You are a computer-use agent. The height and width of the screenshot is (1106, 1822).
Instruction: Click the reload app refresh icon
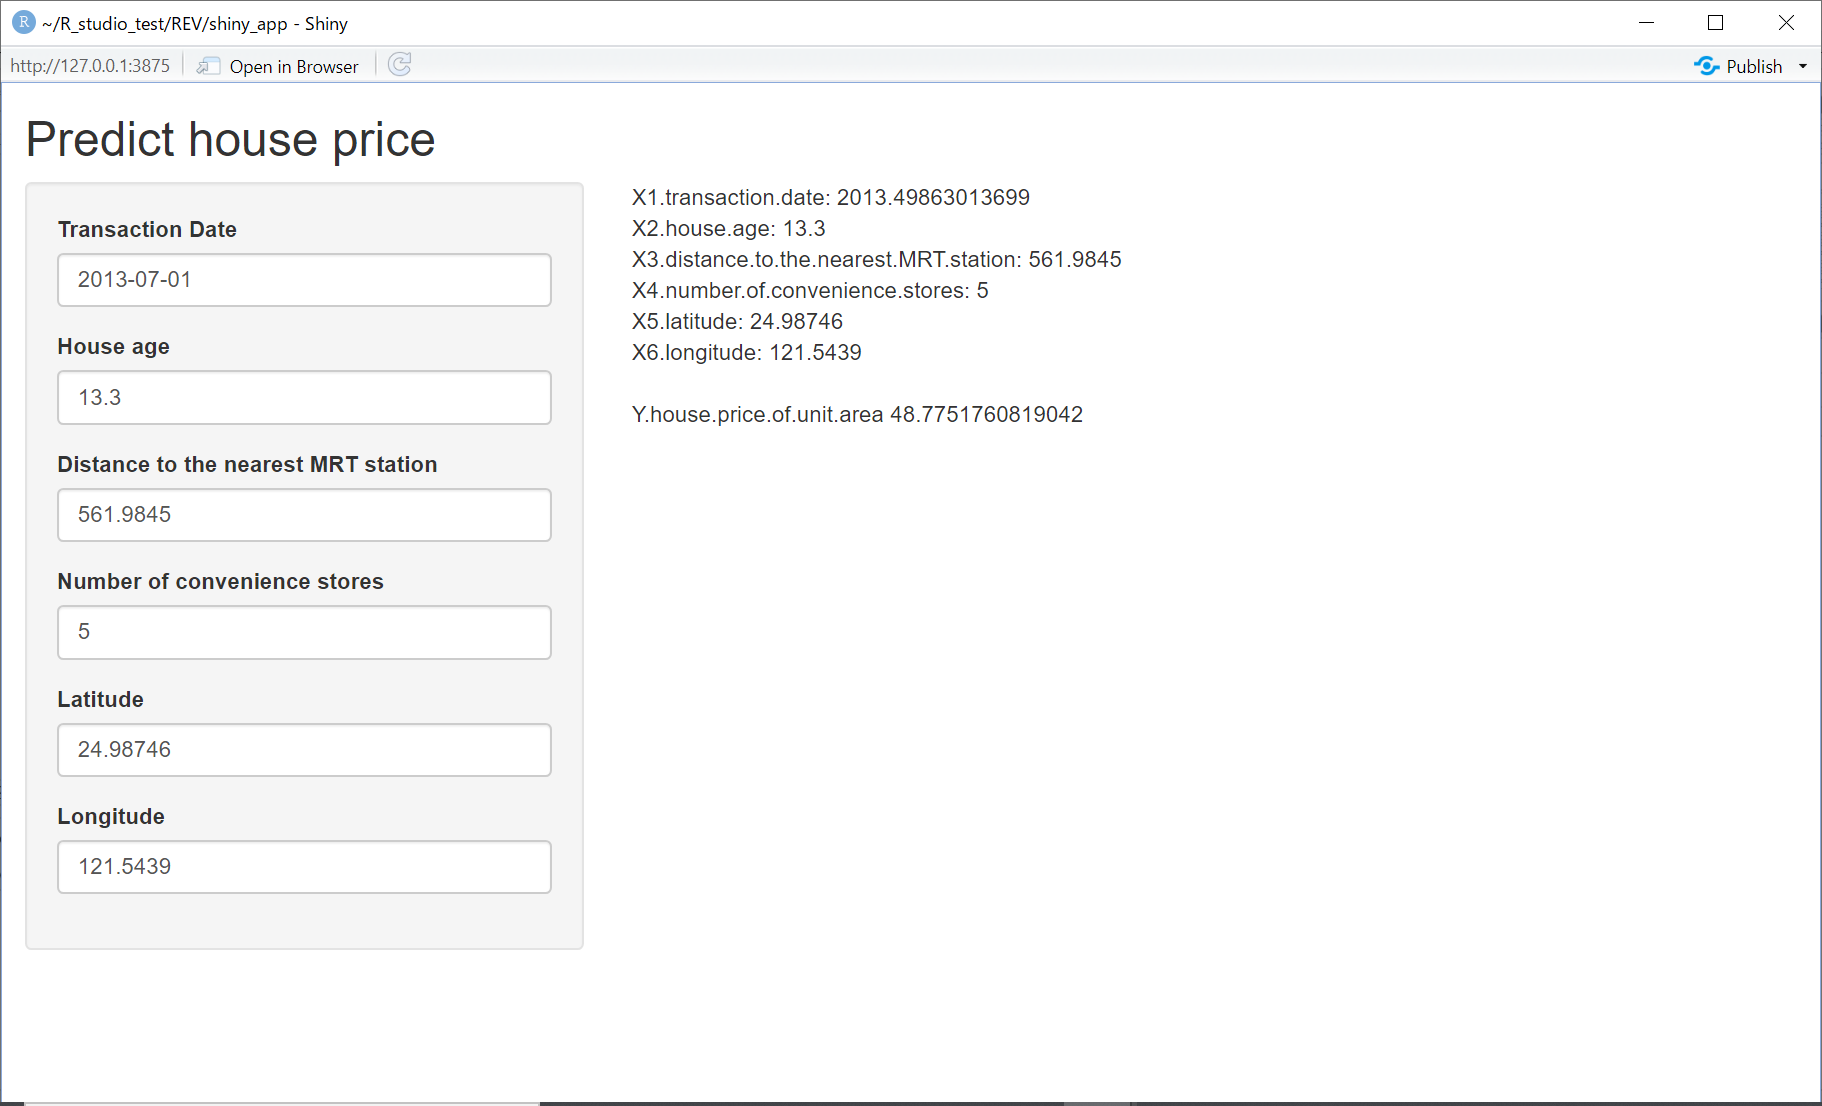pyautogui.click(x=400, y=65)
